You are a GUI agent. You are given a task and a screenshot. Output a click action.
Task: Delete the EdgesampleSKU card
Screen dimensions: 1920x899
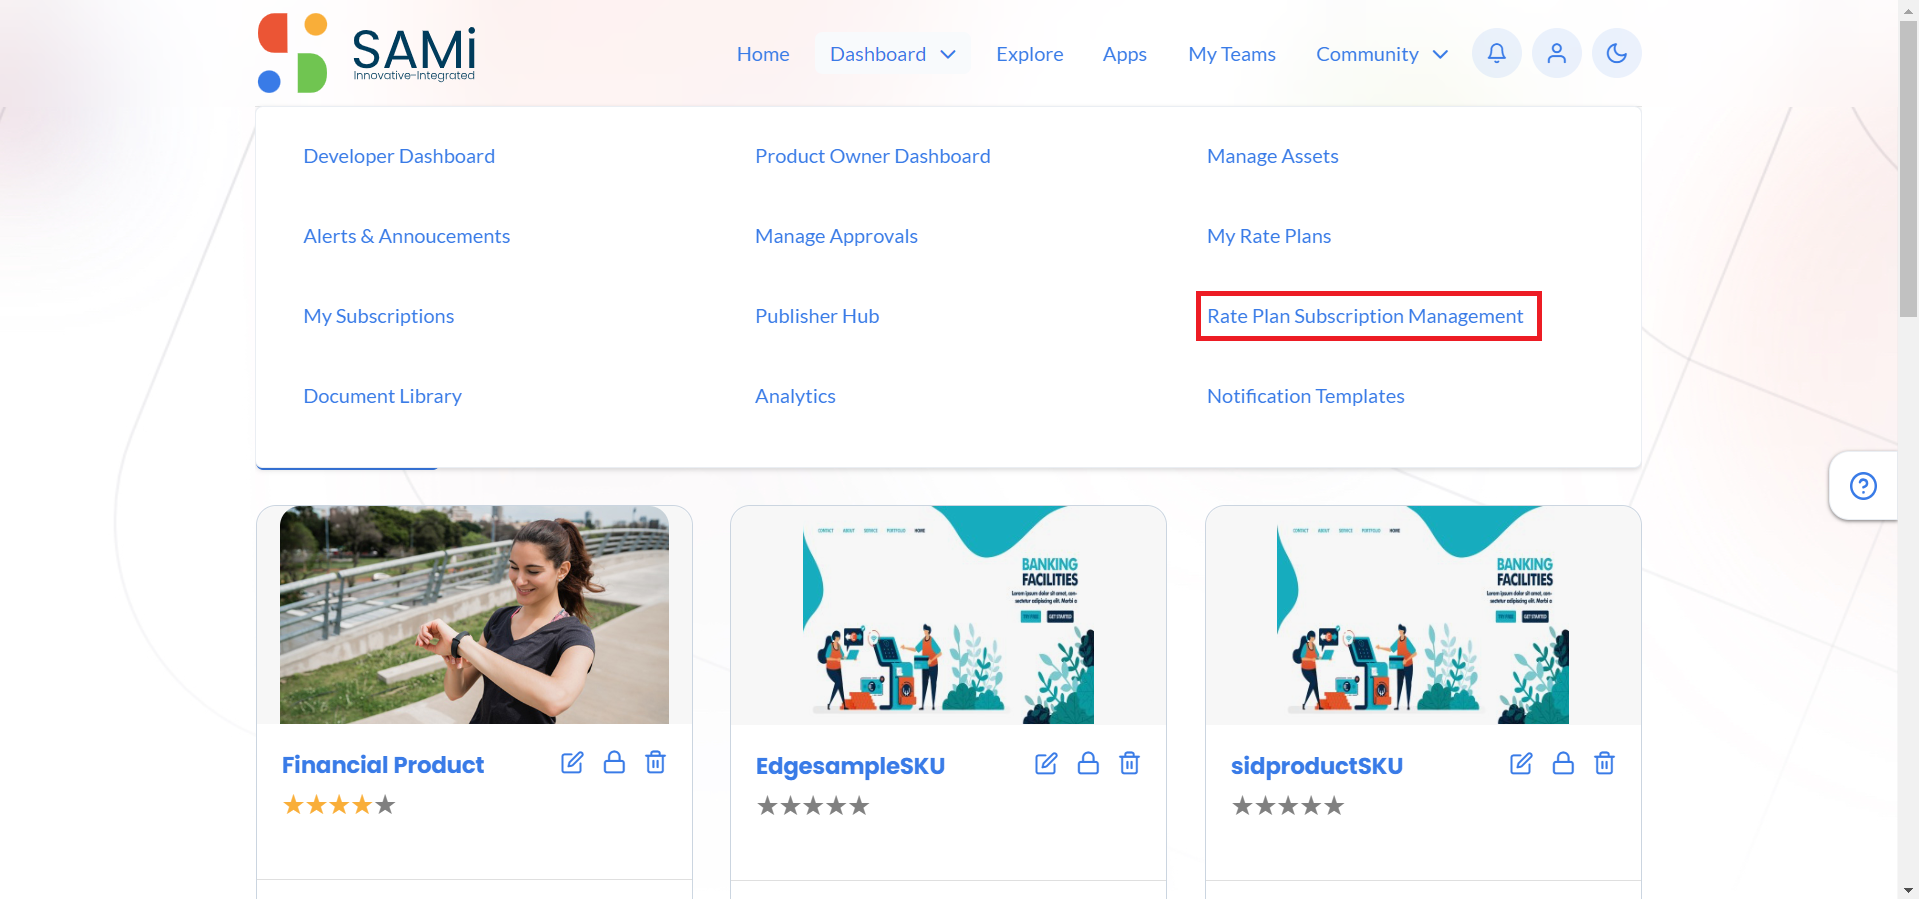pos(1130,763)
